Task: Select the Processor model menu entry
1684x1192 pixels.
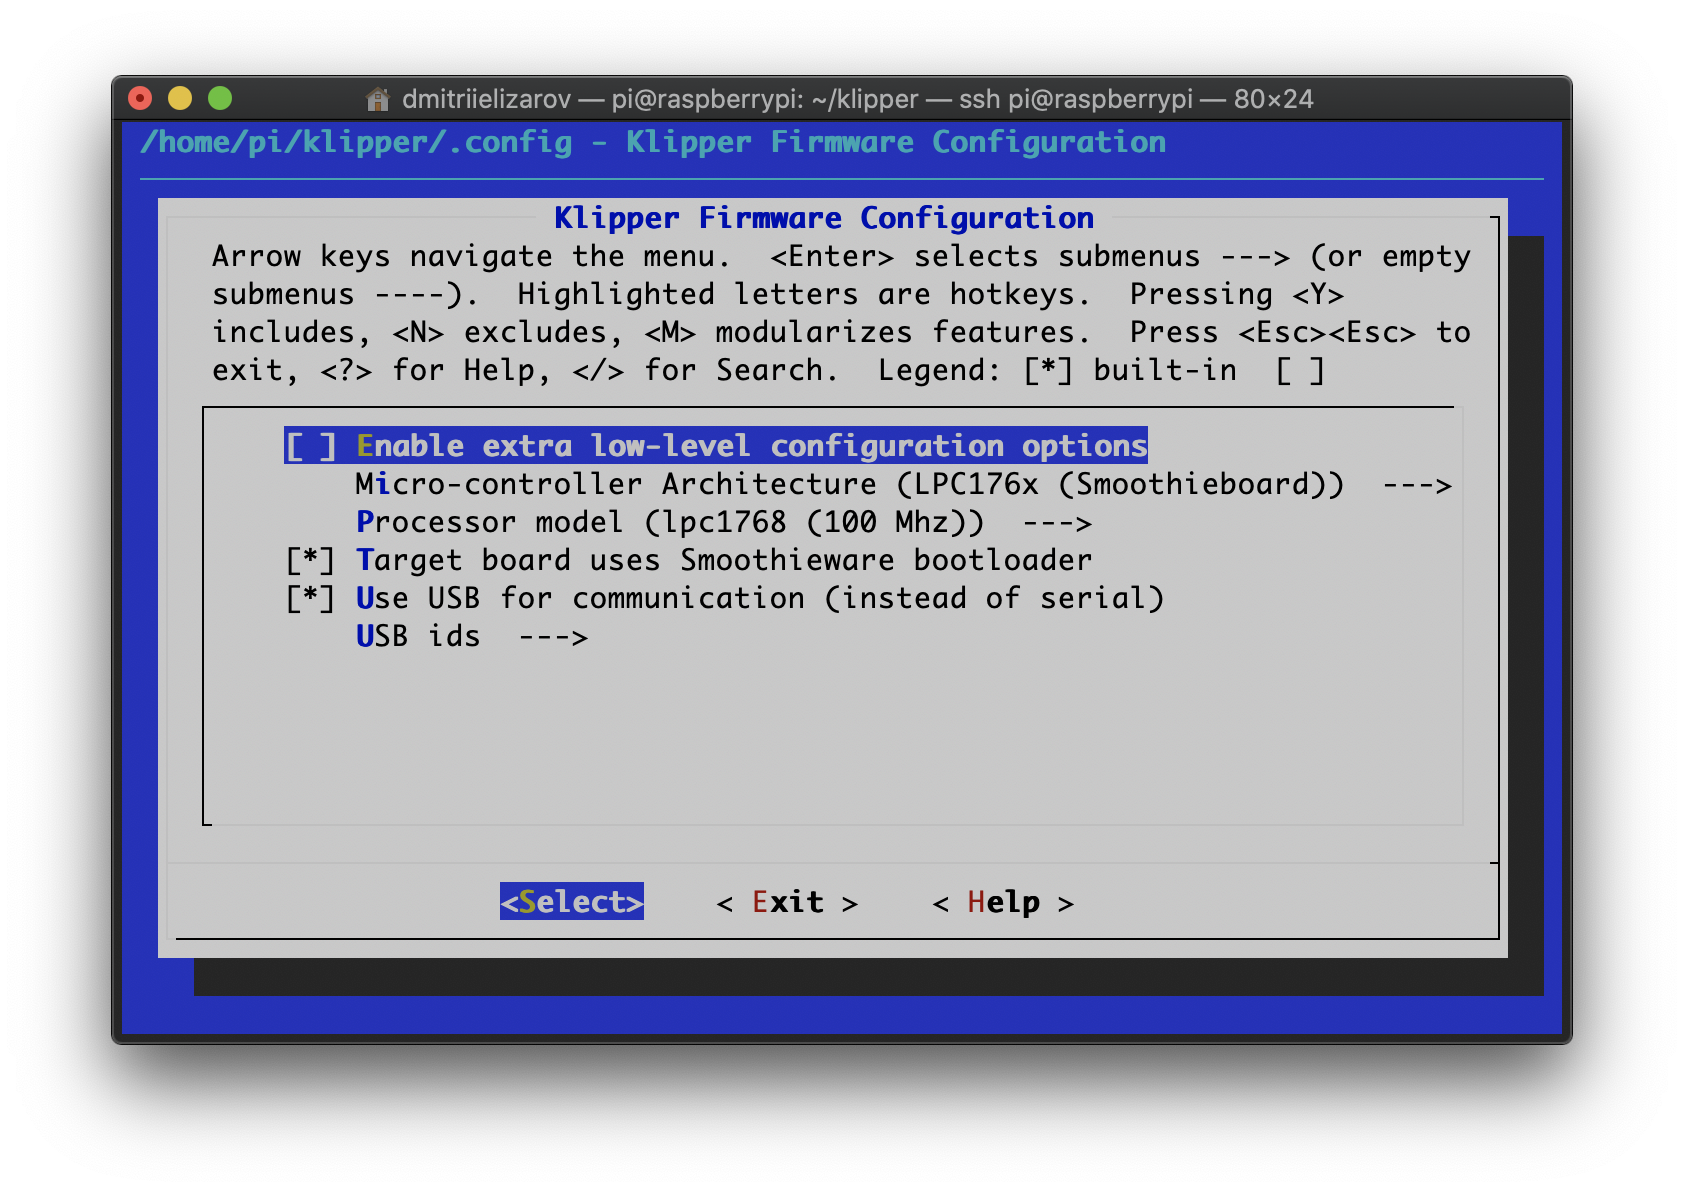Action: 670,523
